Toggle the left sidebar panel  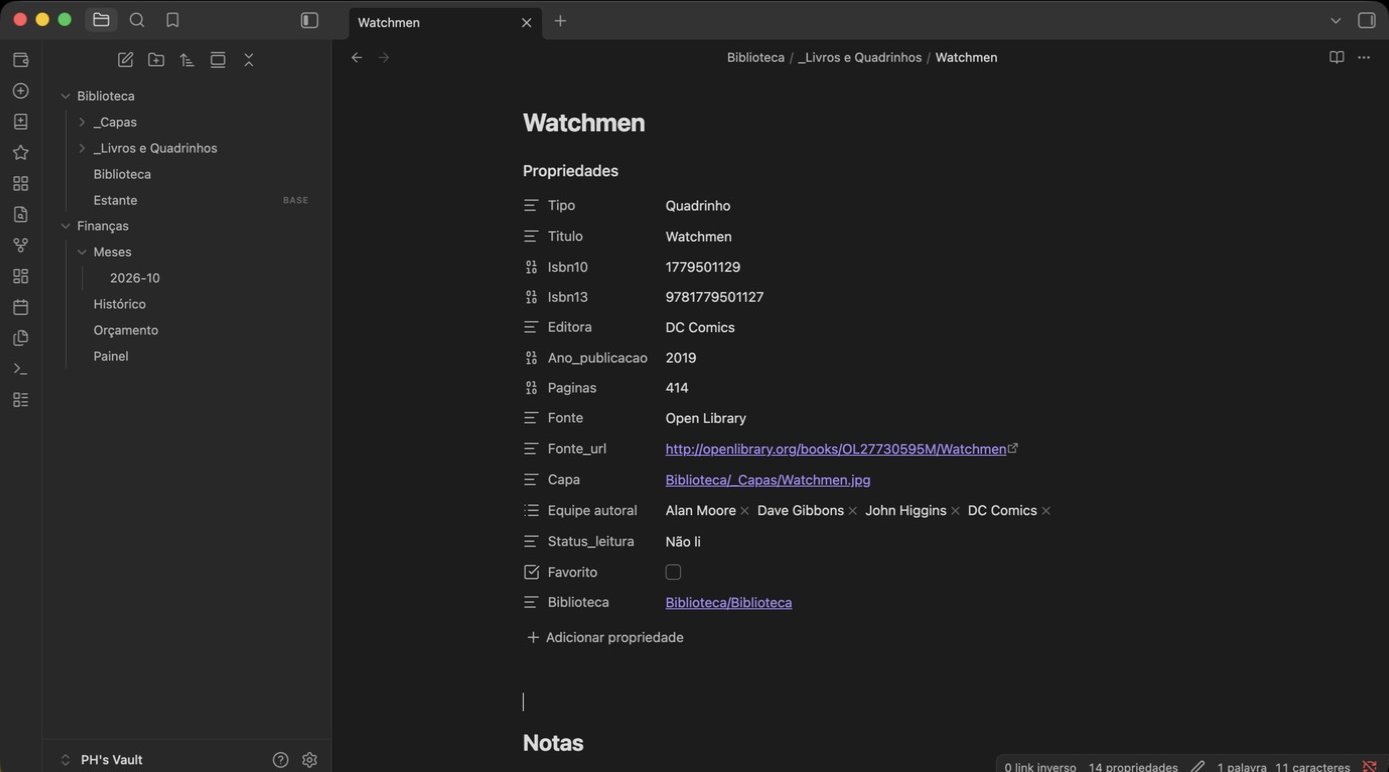(x=309, y=20)
